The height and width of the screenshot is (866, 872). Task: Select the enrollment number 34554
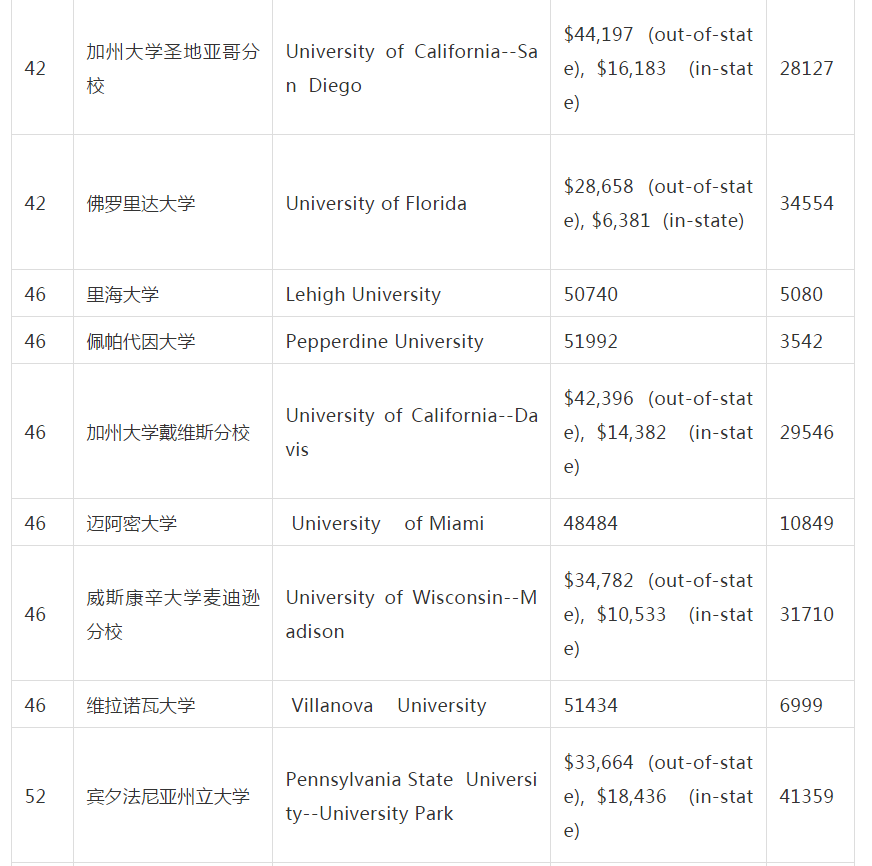(x=807, y=203)
